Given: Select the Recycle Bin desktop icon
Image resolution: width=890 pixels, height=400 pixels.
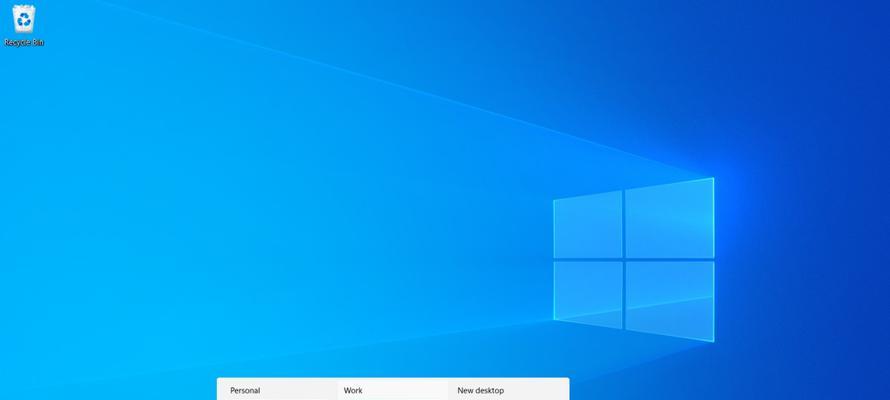Looking at the screenshot, I should [24, 26].
